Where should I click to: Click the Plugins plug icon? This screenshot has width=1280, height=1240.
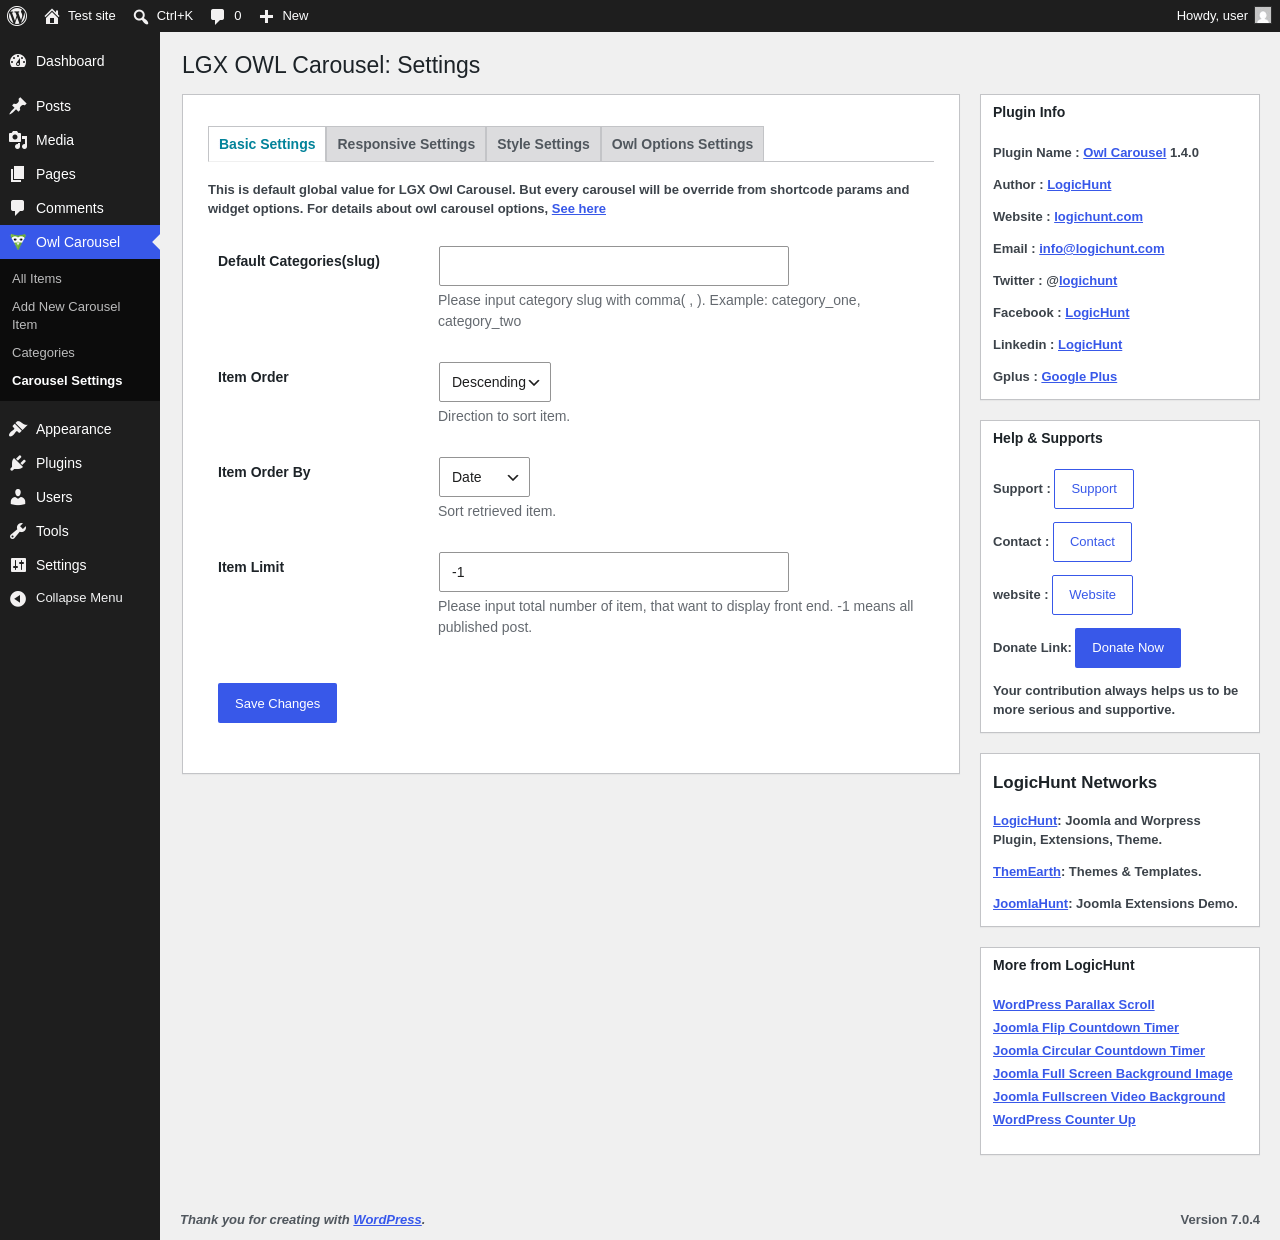point(18,463)
